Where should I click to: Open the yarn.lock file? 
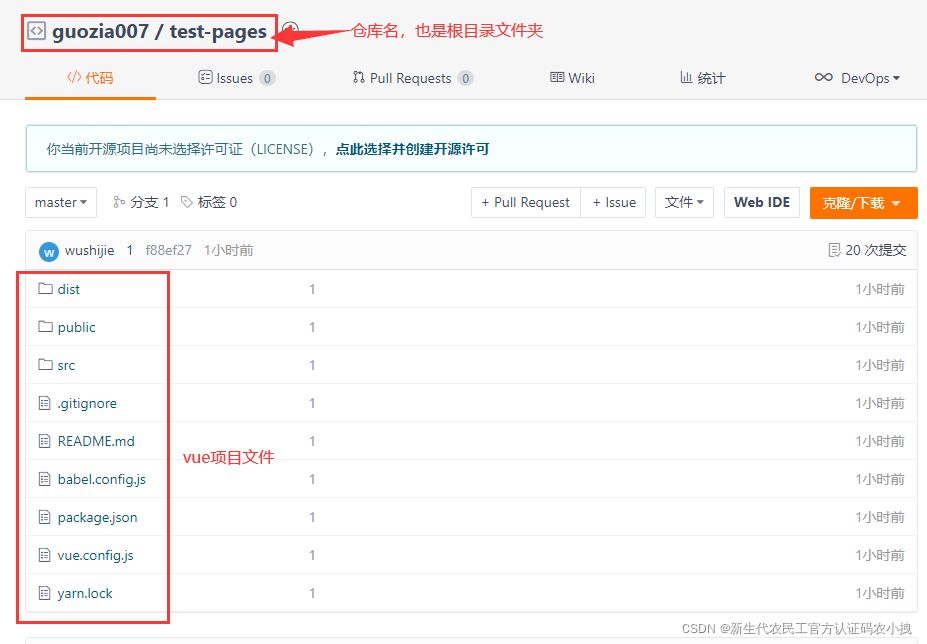pos(85,593)
